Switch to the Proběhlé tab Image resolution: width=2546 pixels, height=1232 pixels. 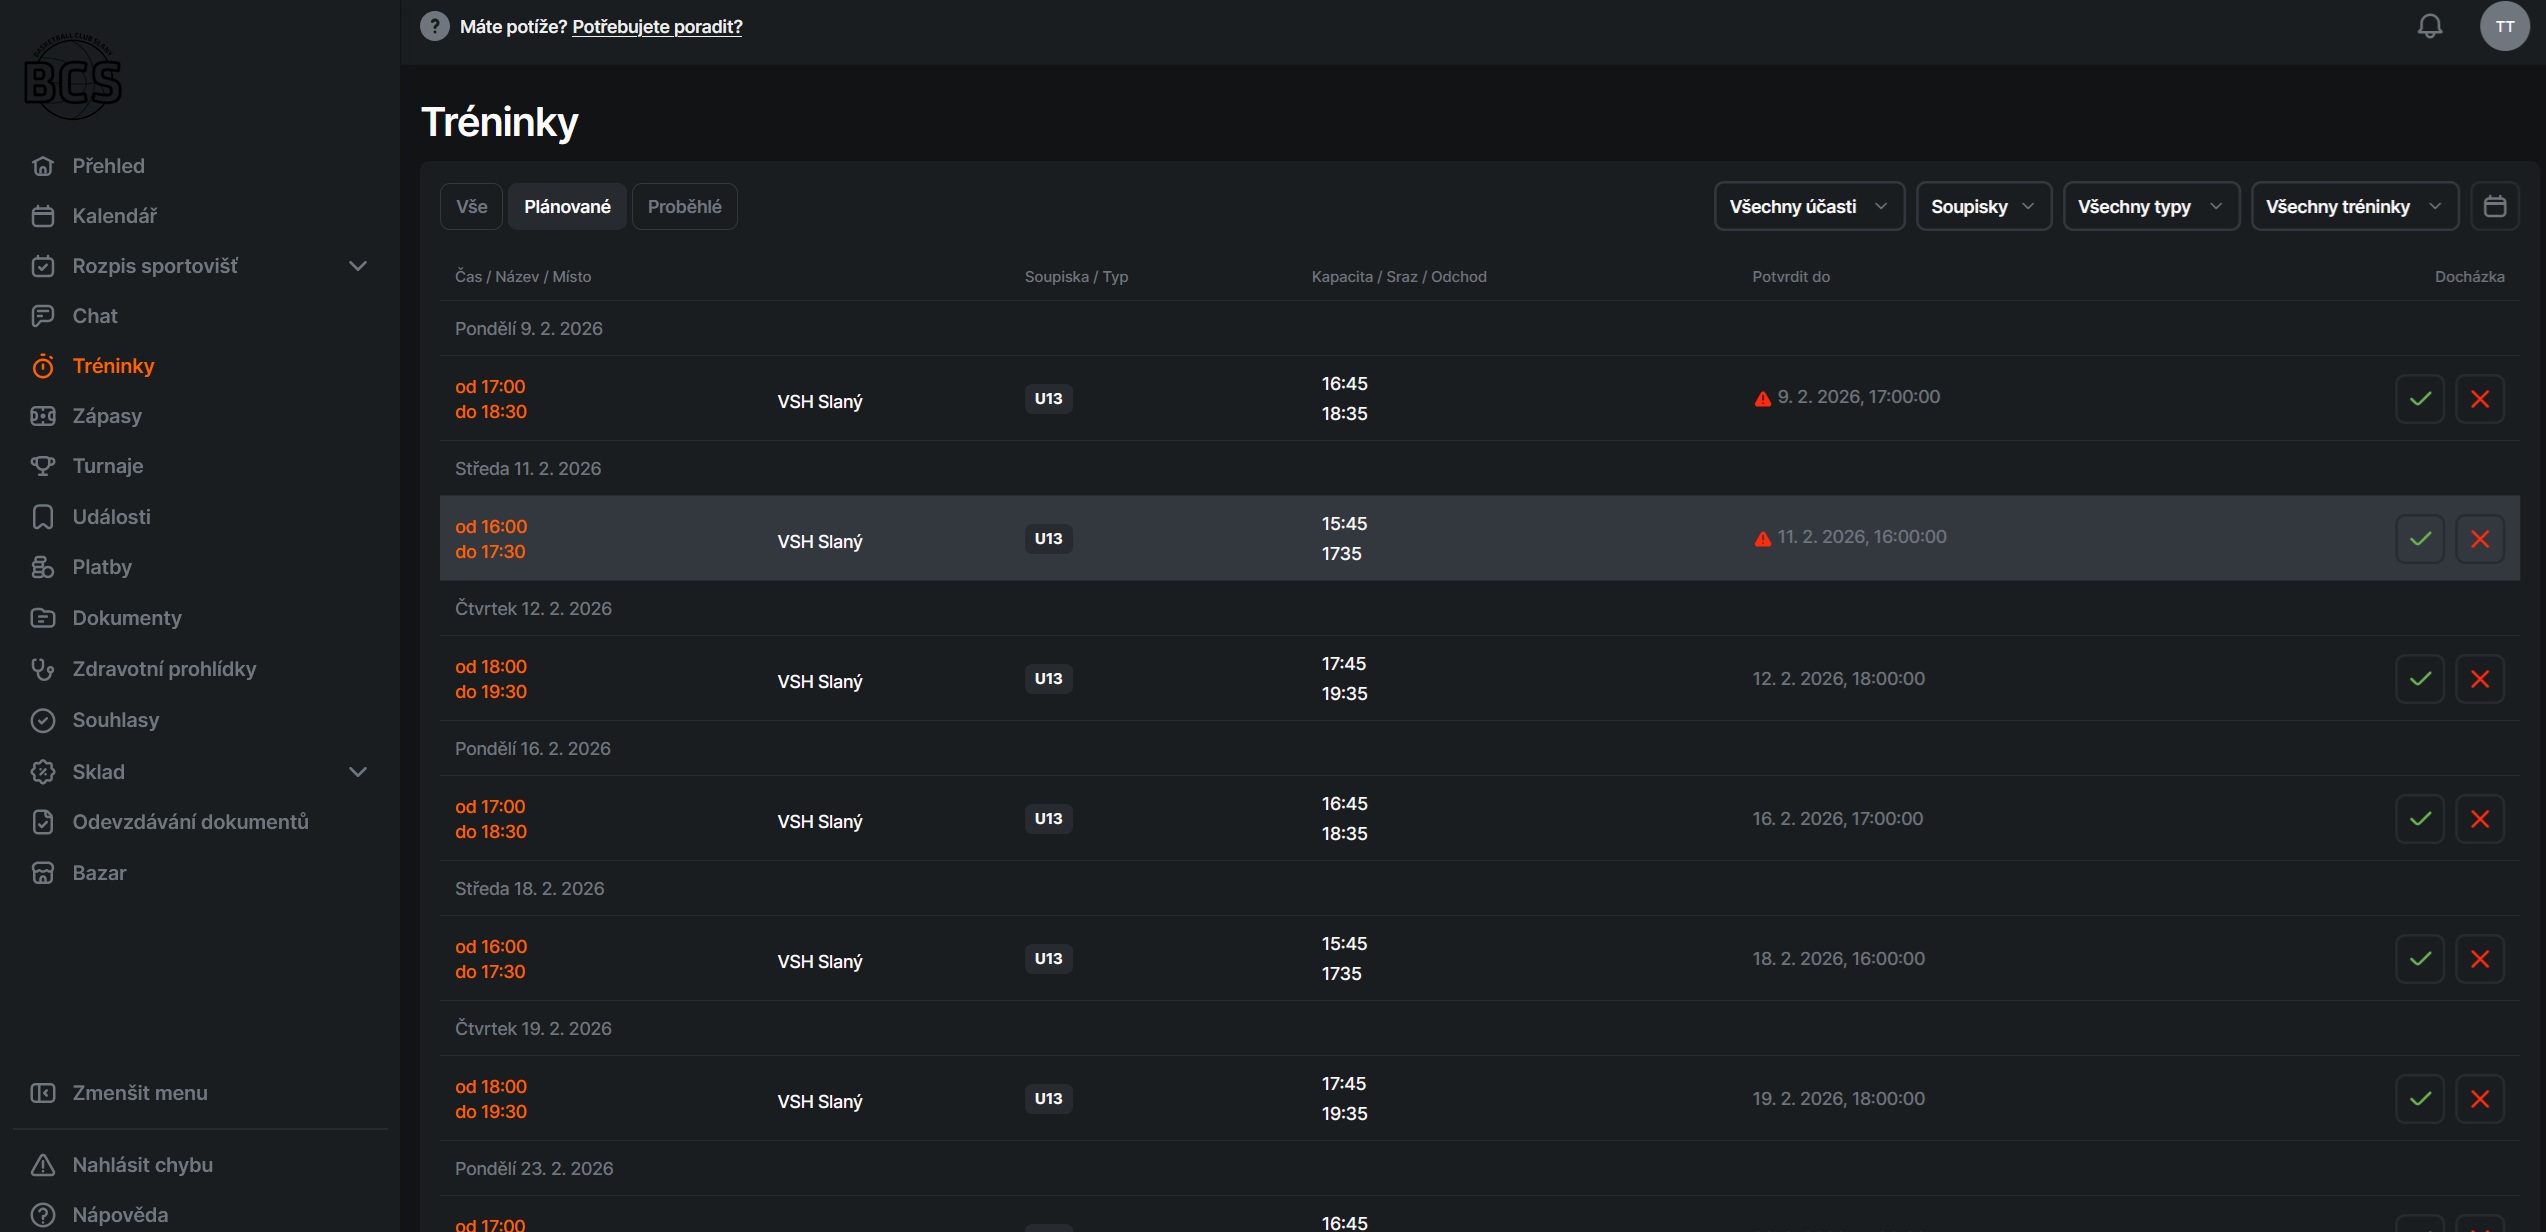[x=684, y=207]
